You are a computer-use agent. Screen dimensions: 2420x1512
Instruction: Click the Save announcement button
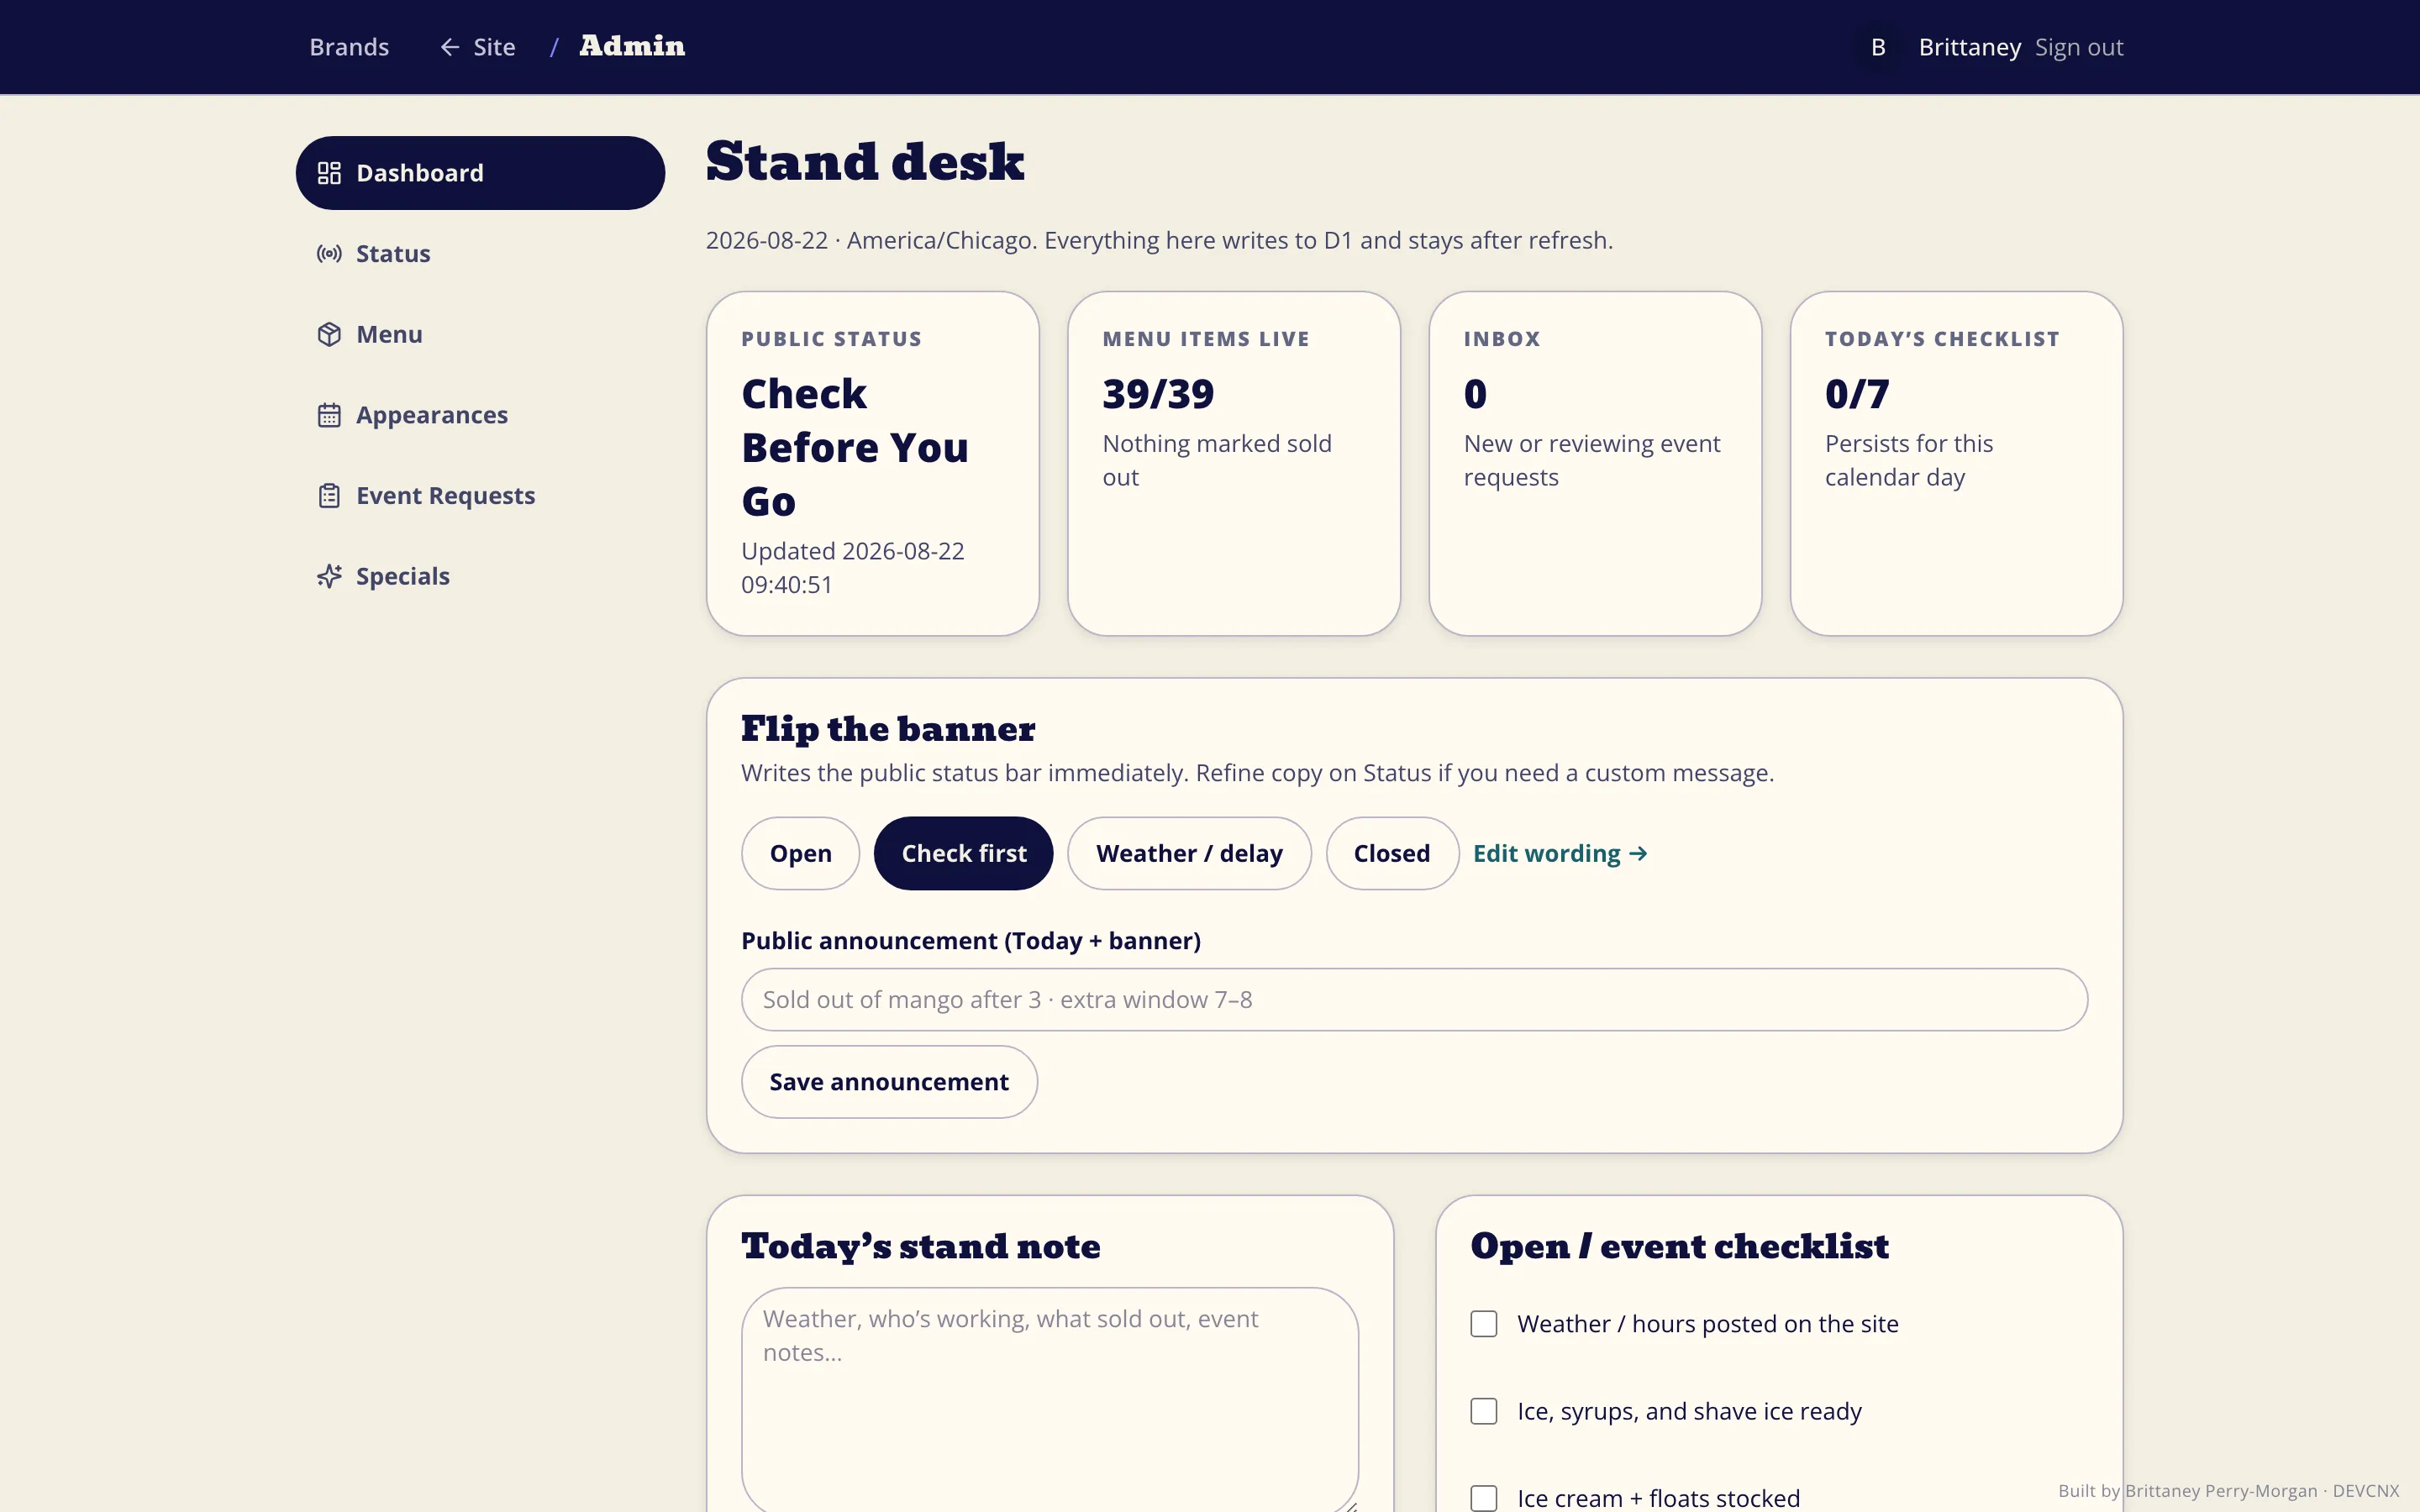pyautogui.click(x=889, y=1082)
